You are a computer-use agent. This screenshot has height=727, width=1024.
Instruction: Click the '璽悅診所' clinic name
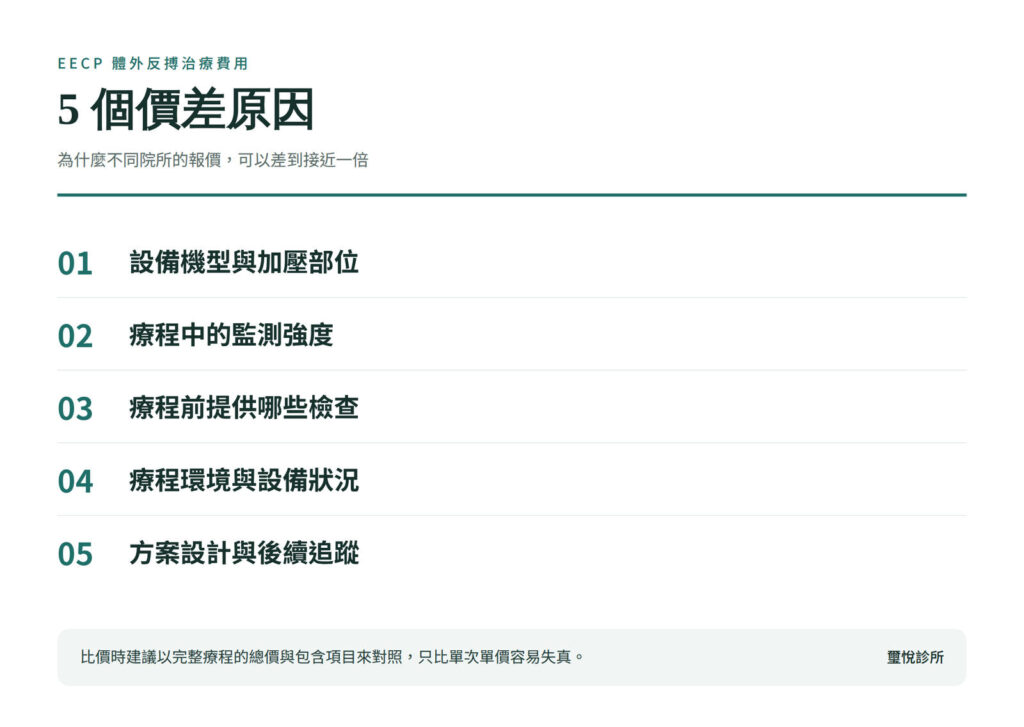pyautogui.click(x=915, y=657)
